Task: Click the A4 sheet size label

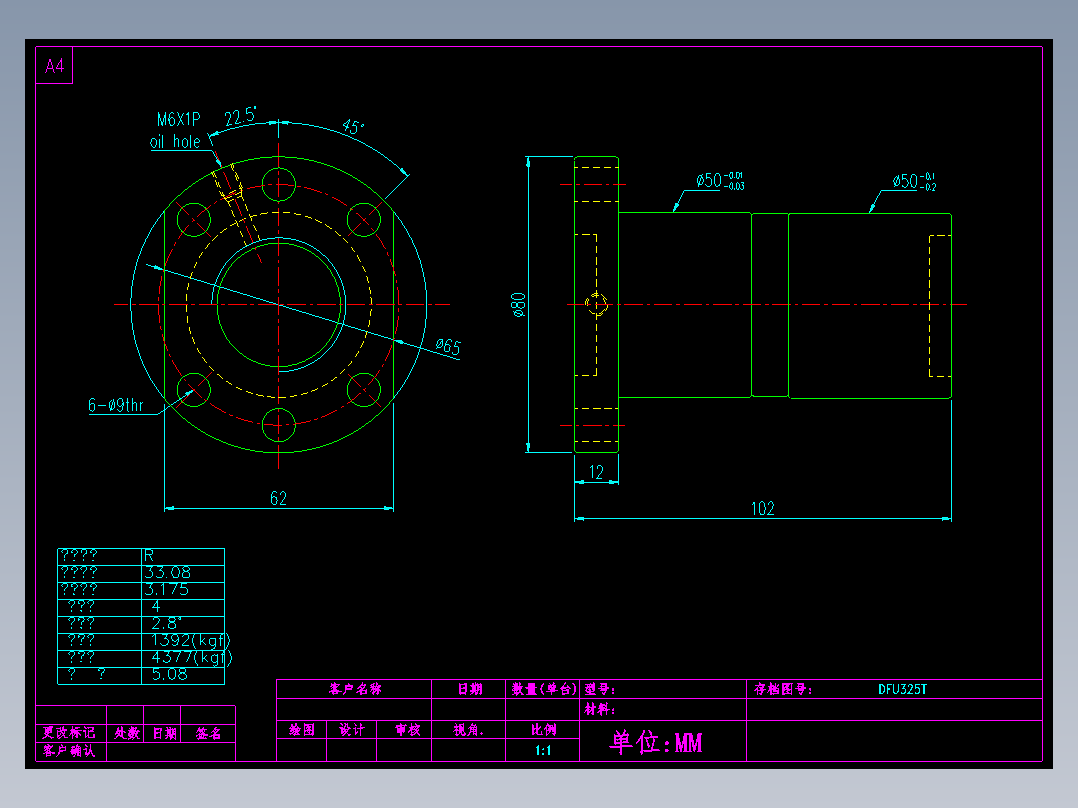Action: [54, 66]
